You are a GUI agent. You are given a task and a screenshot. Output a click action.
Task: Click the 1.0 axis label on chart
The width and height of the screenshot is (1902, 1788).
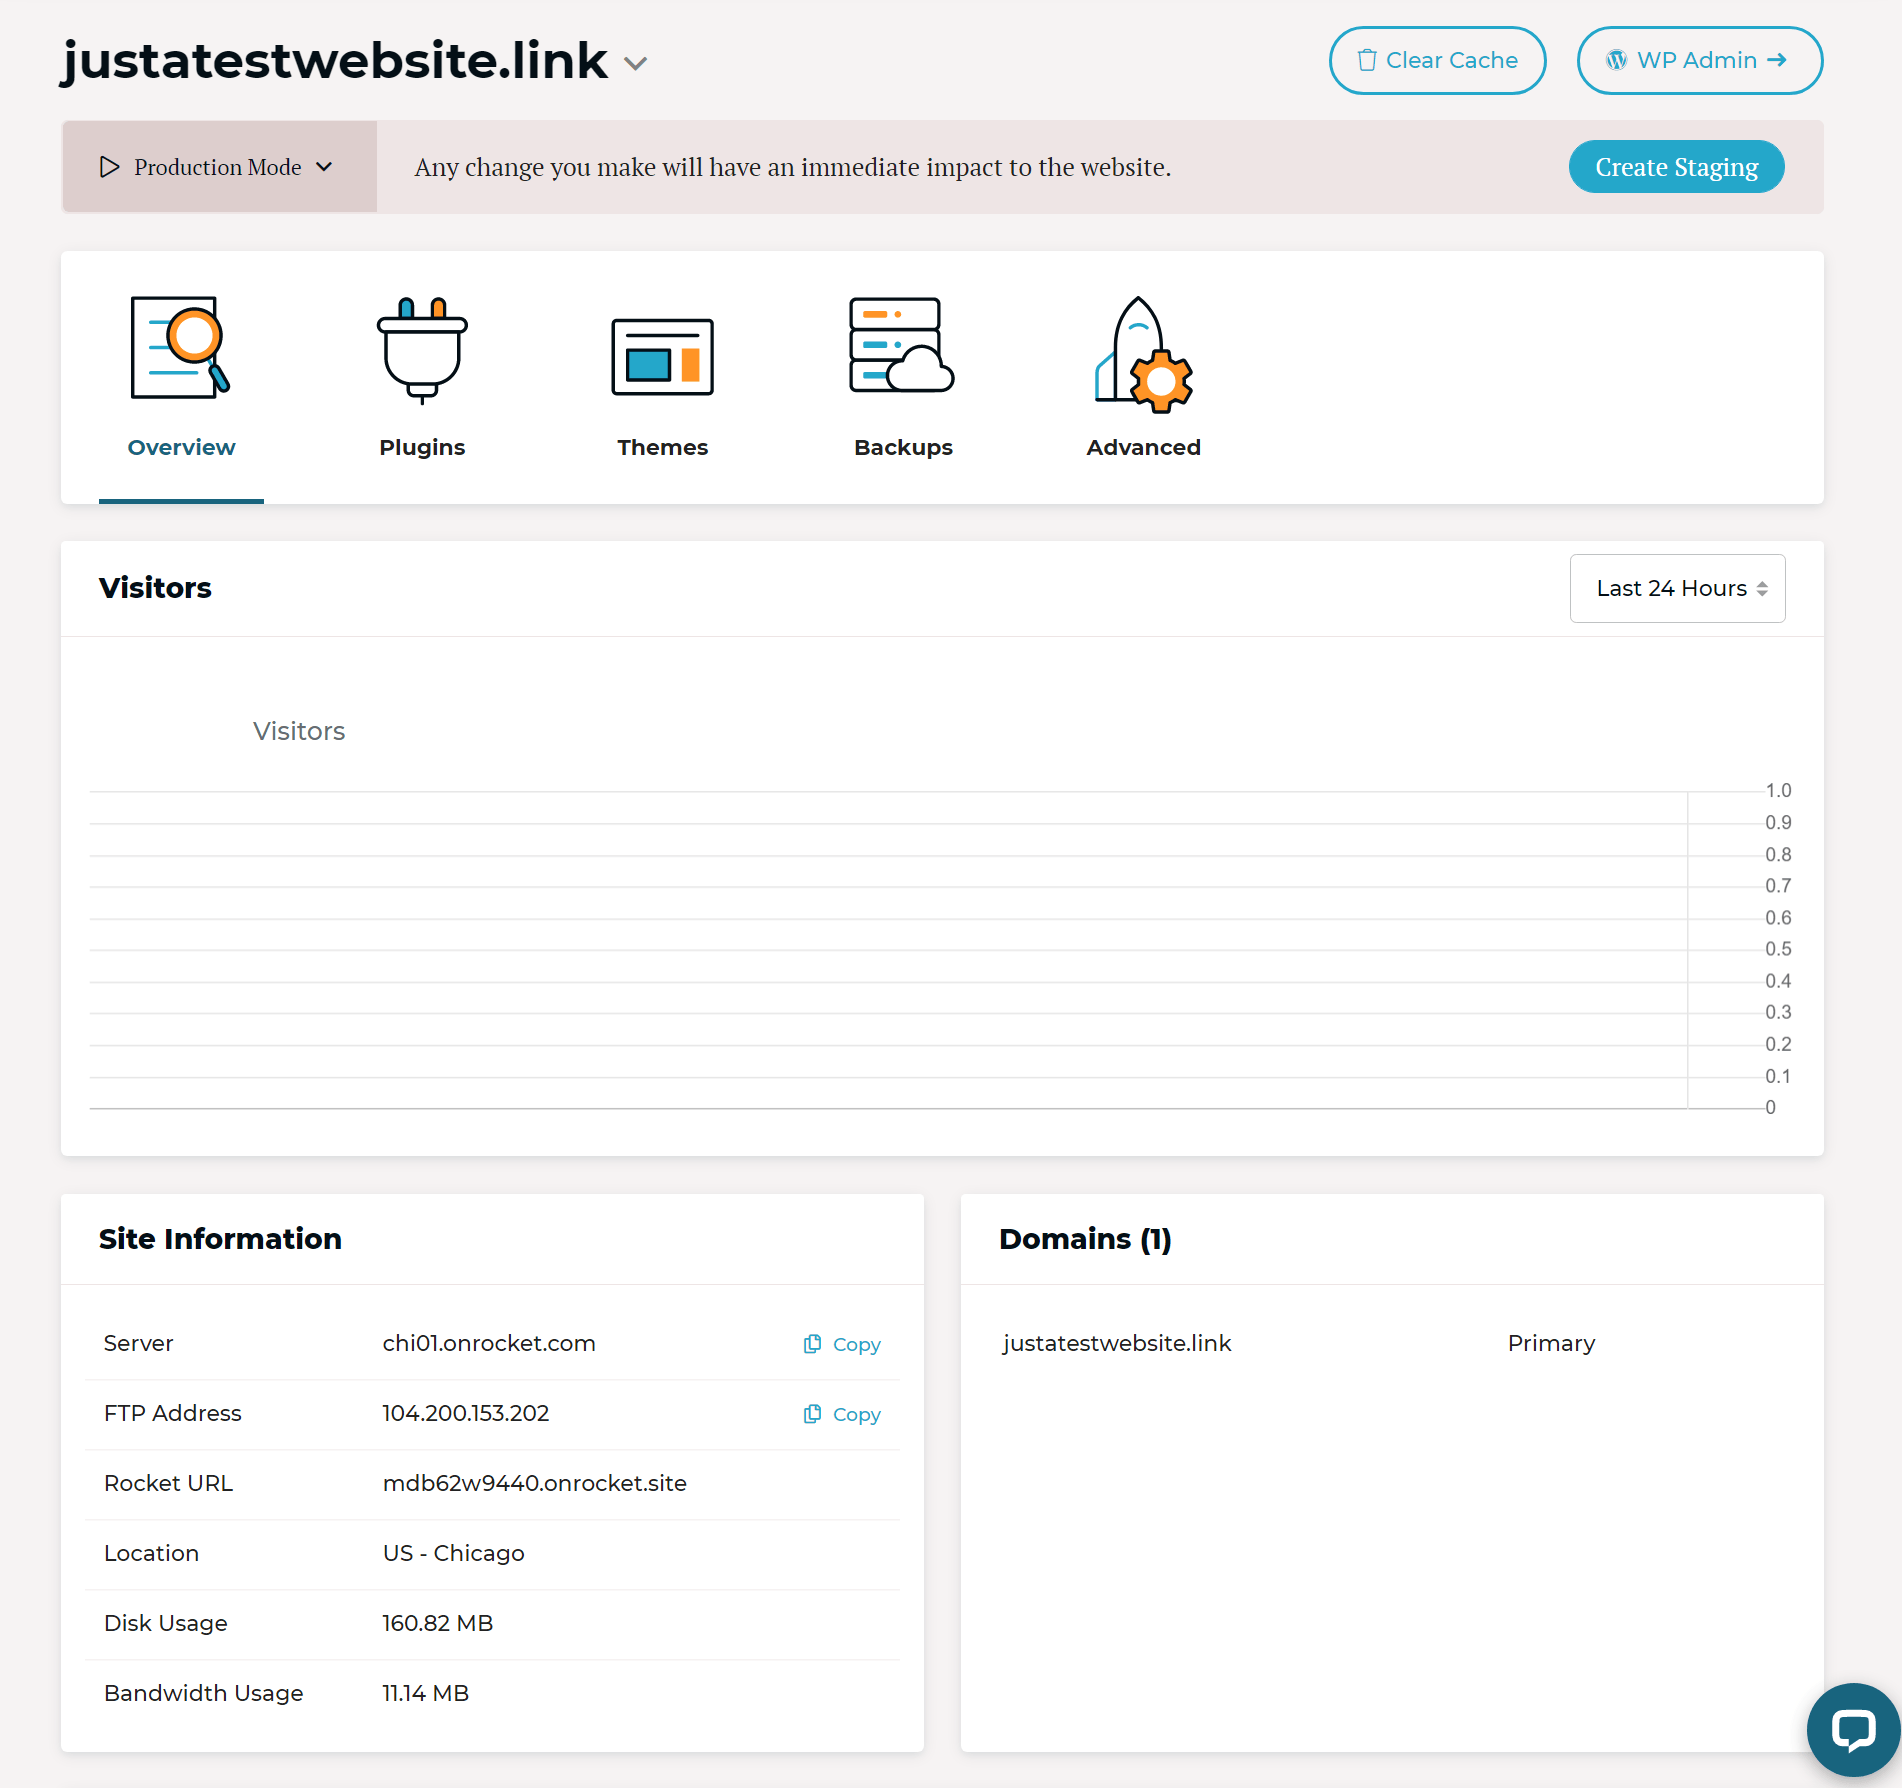pyautogui.click(x=1778, y=791)
